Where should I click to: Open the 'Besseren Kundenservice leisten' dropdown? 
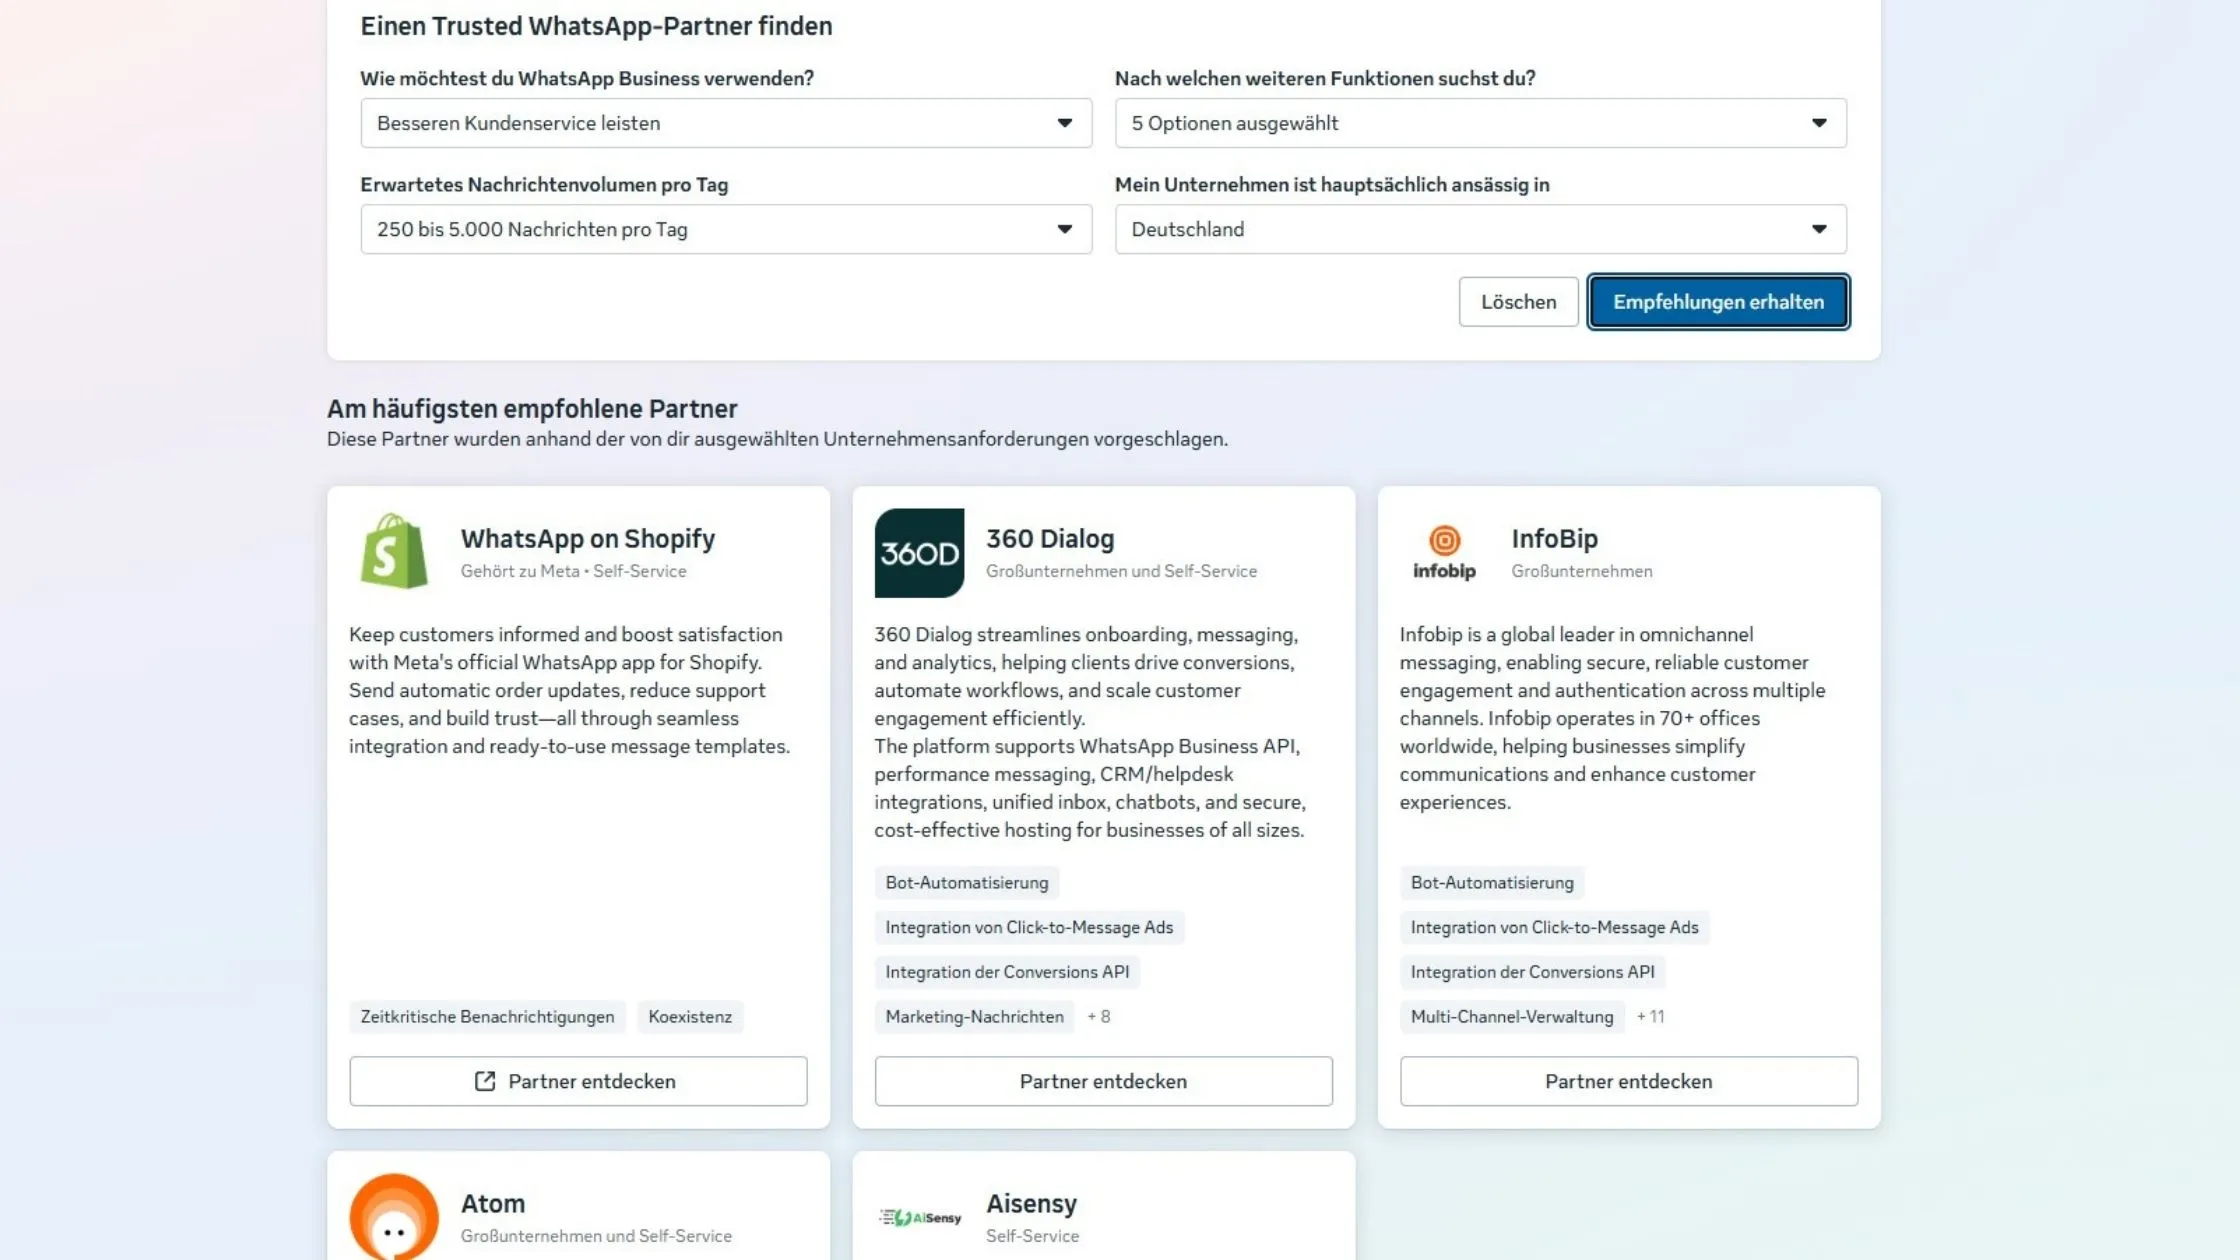[726, 123]
